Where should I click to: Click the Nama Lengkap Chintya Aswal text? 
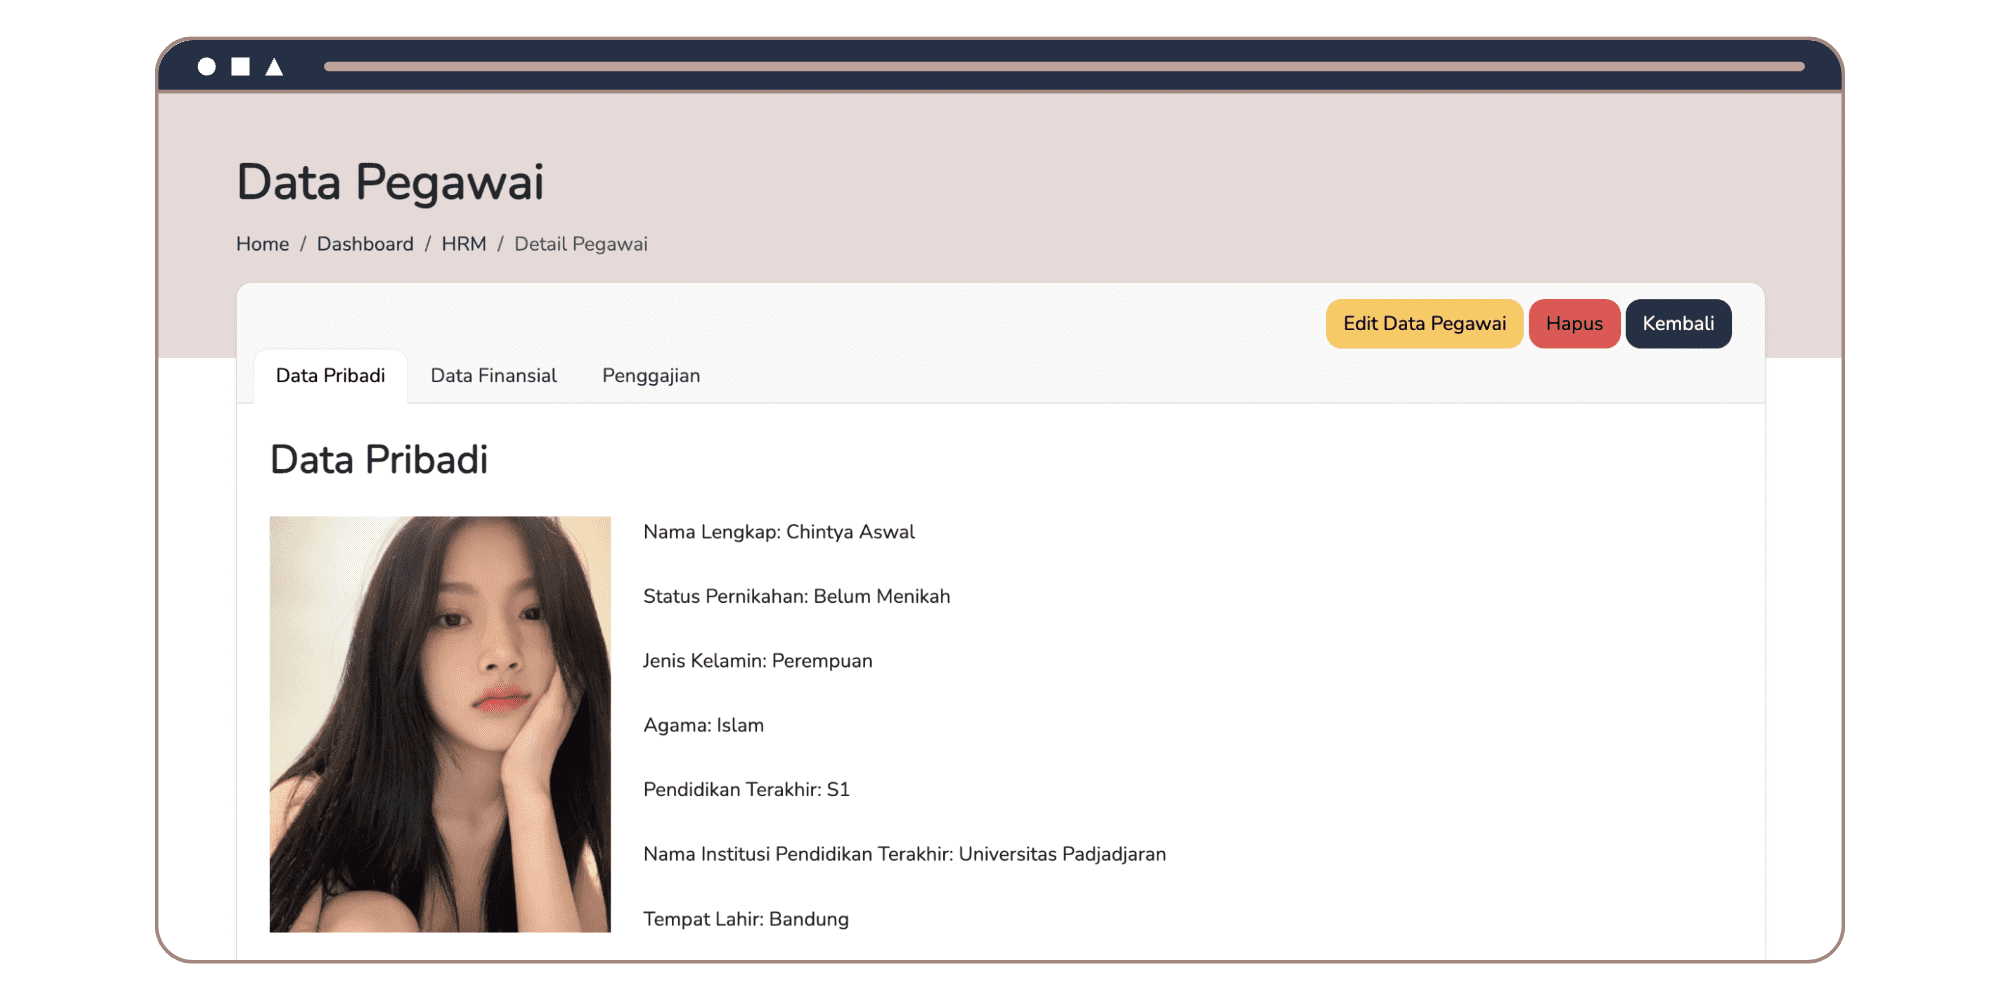pyautogui.click(x=778, y=532)
